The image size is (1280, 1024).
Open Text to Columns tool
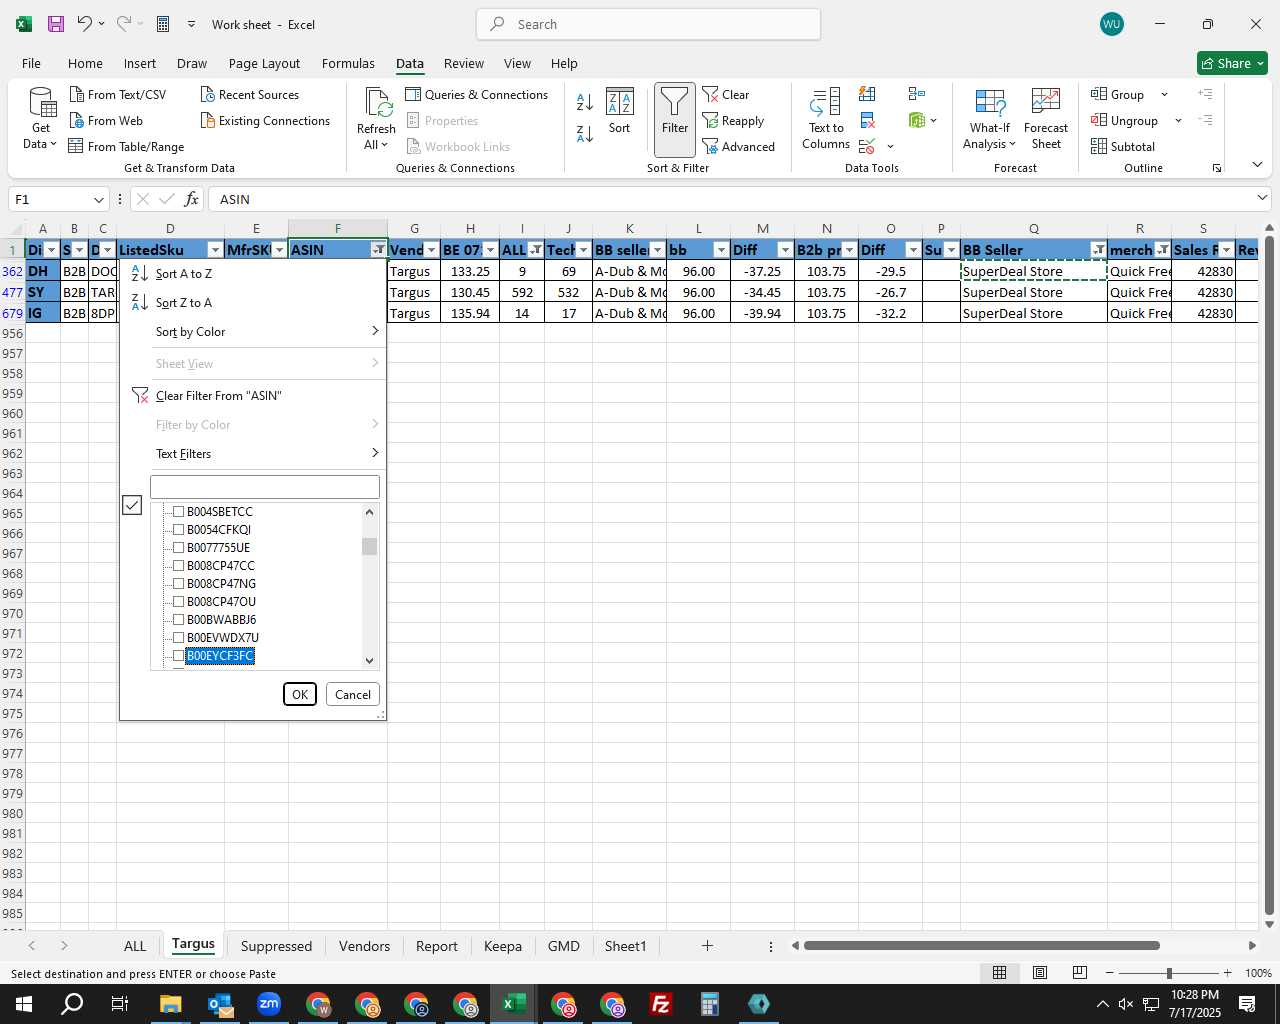(826, 119)
